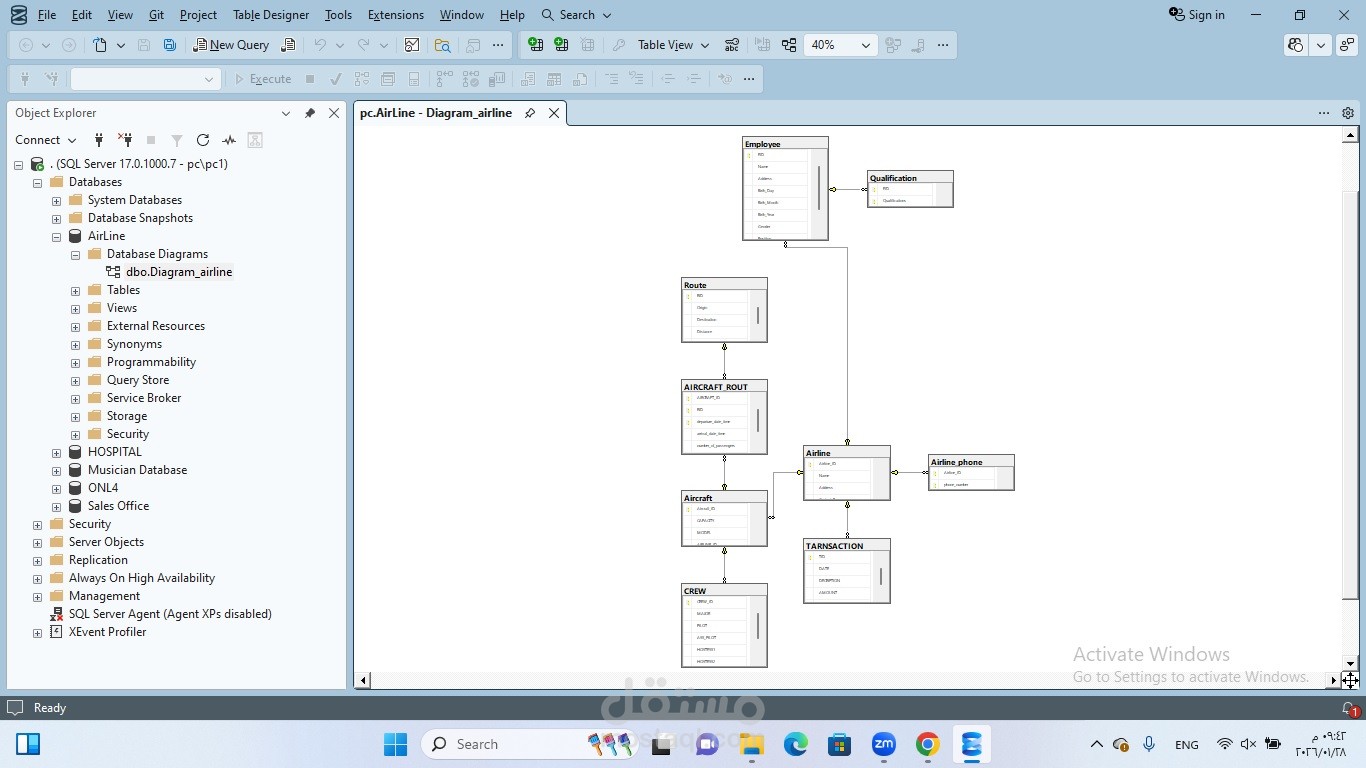Click the New Query button
Viewport: 1366px width, 768px height.
point(231,45)
